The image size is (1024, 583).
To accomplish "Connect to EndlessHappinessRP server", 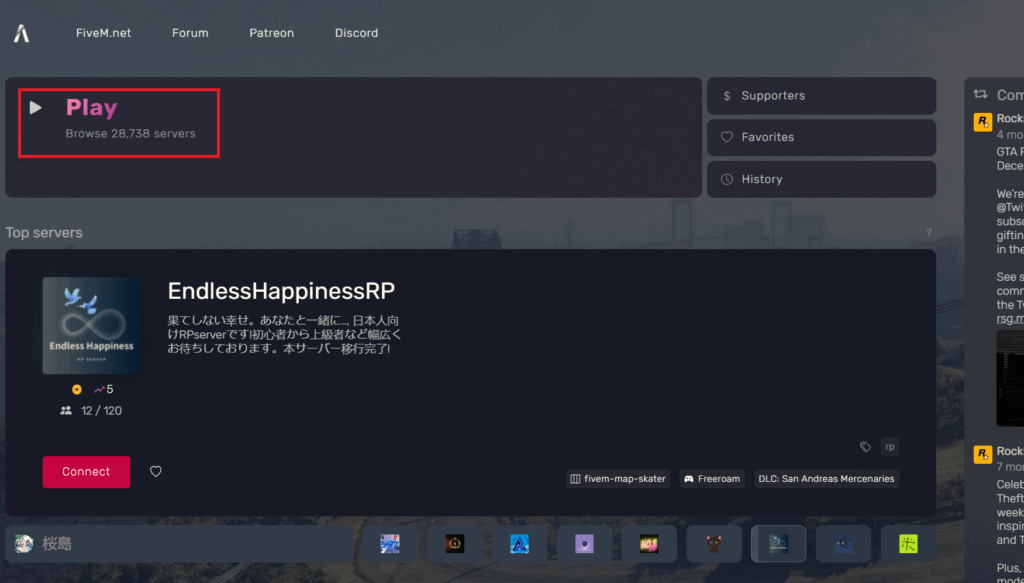I will pos(86,472).
